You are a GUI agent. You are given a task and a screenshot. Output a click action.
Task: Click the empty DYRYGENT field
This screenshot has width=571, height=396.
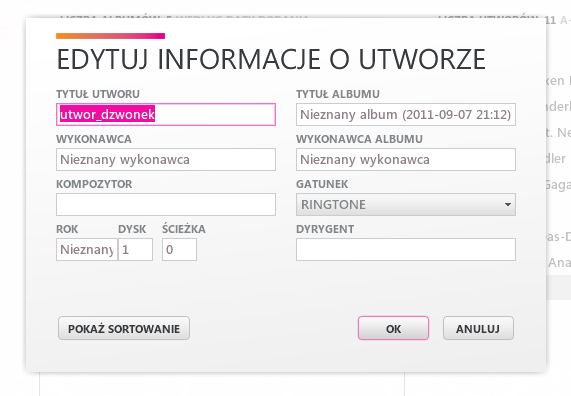click(406, 250)
